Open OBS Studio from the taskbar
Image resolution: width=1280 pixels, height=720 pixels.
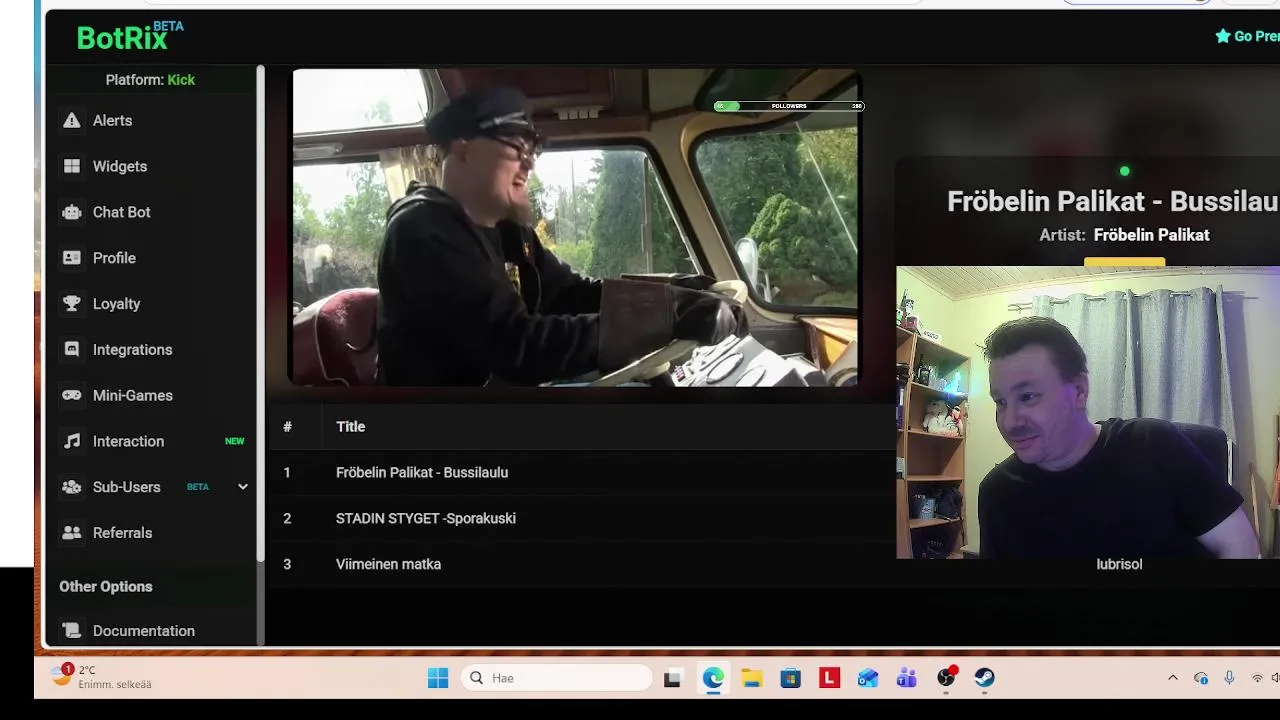coord(946,678)
